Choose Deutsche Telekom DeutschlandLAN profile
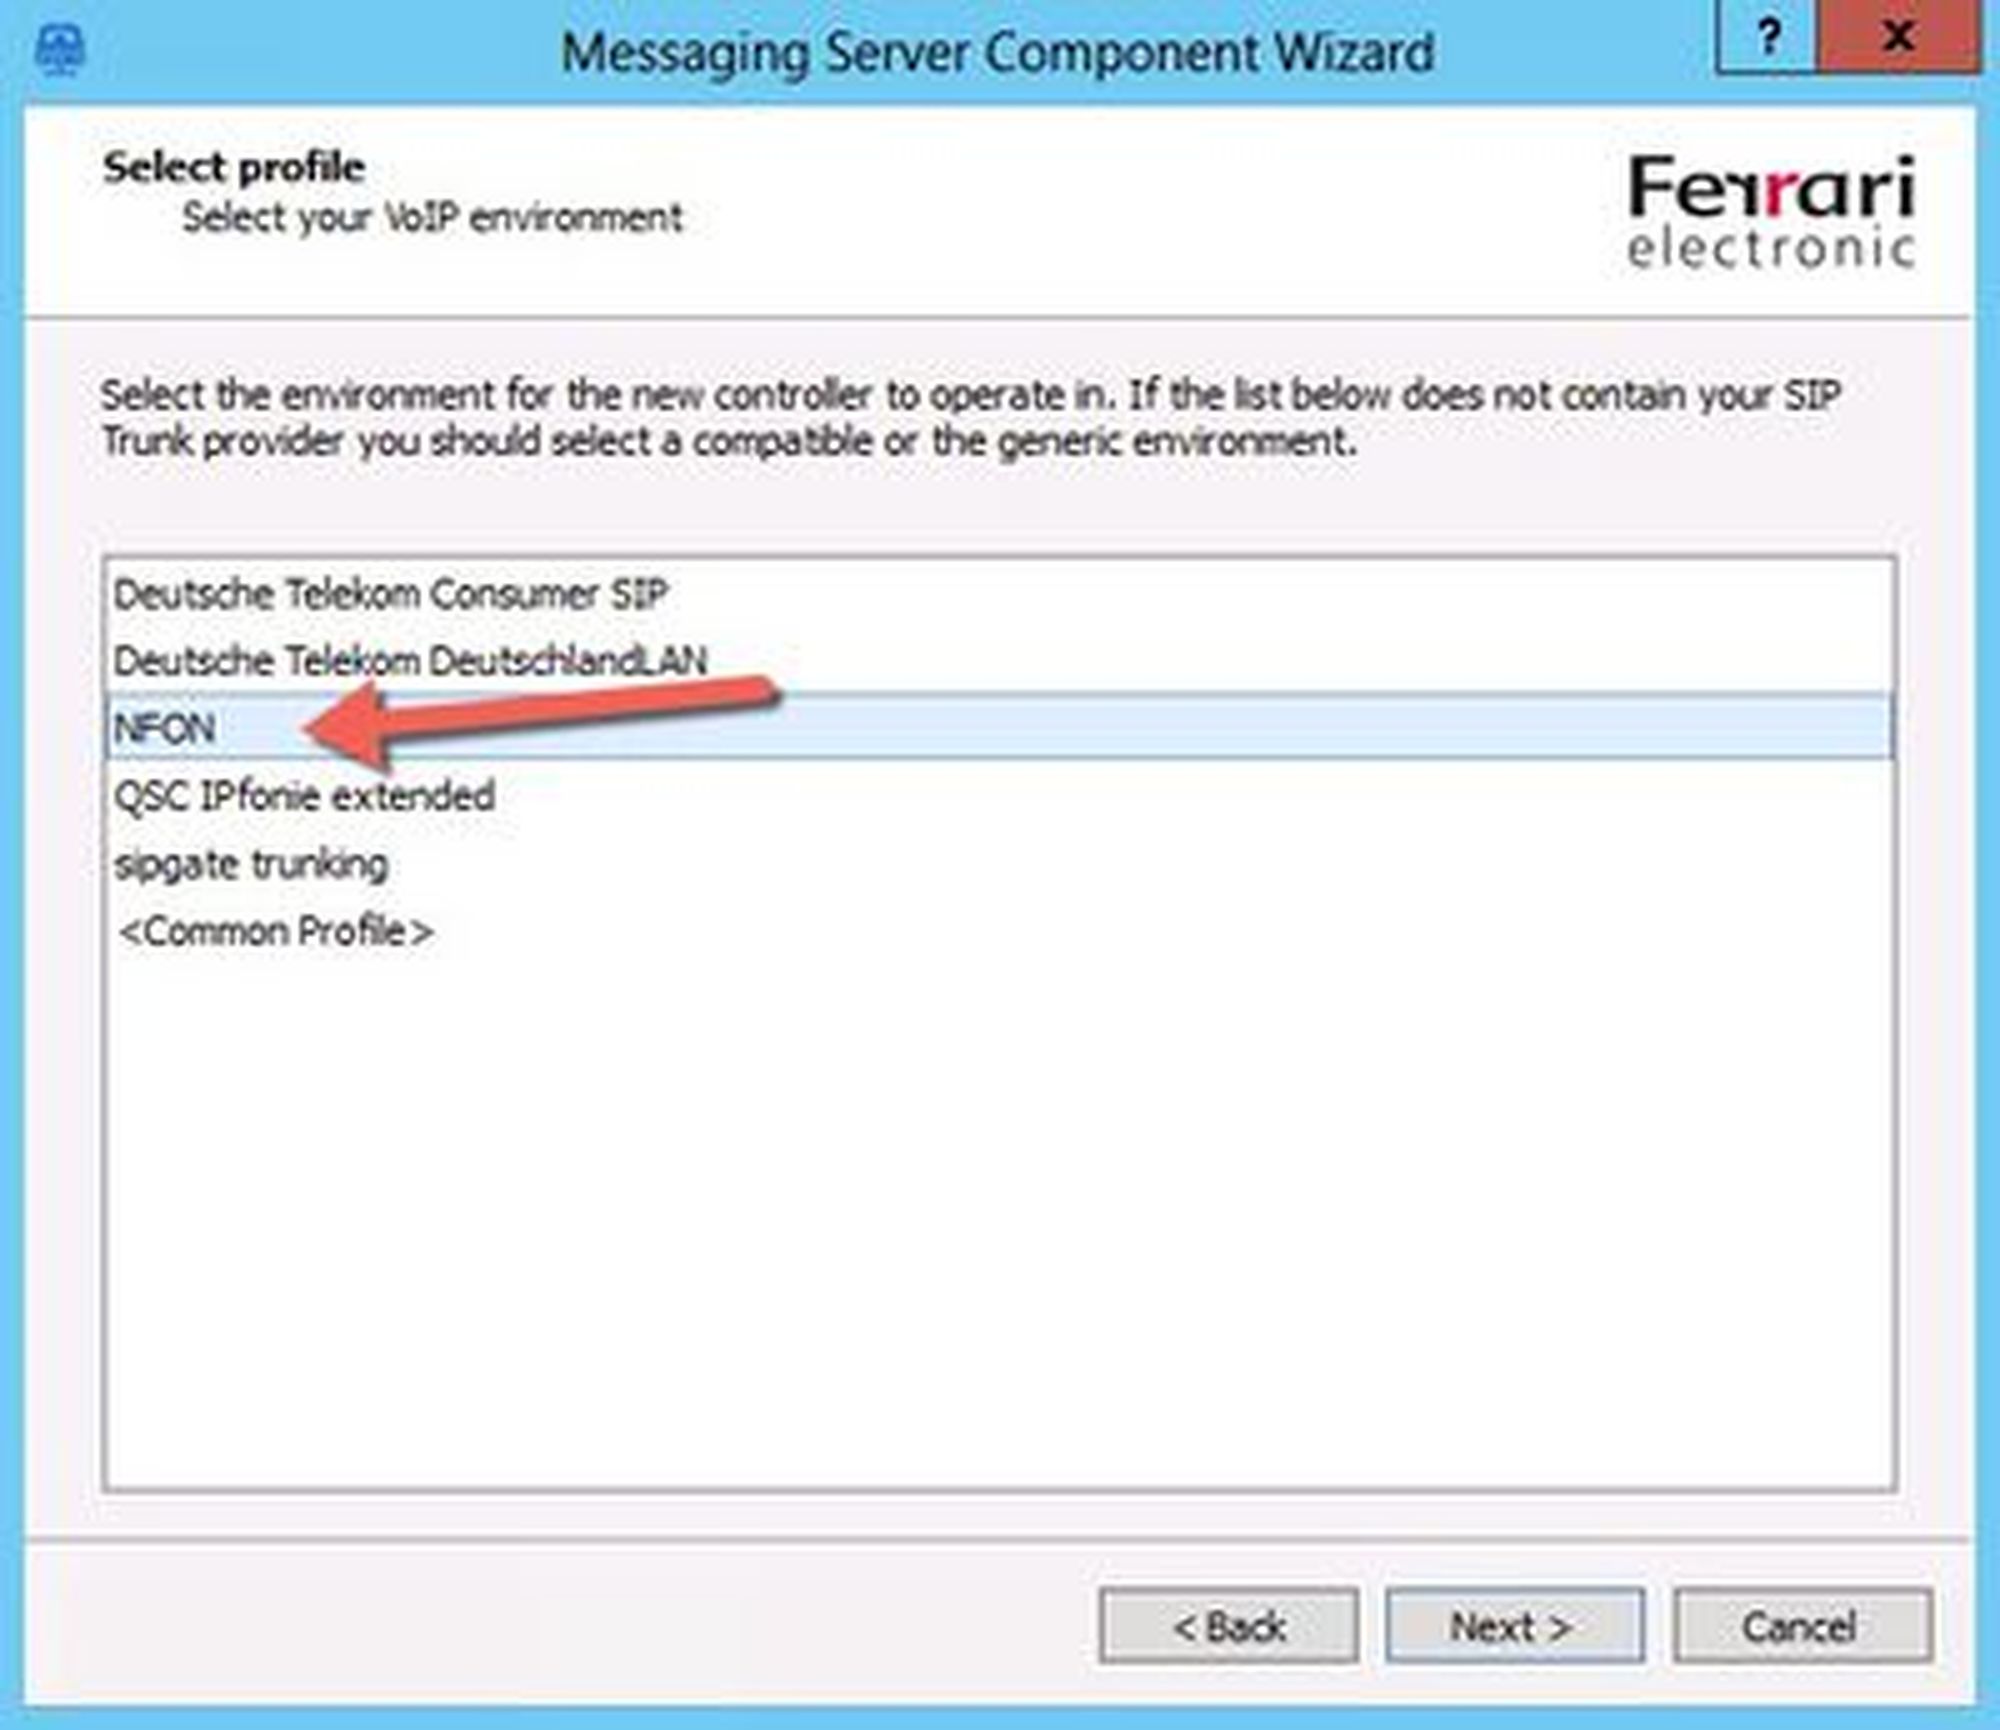Viewport: 2000px width, 1730px height. 410,661
